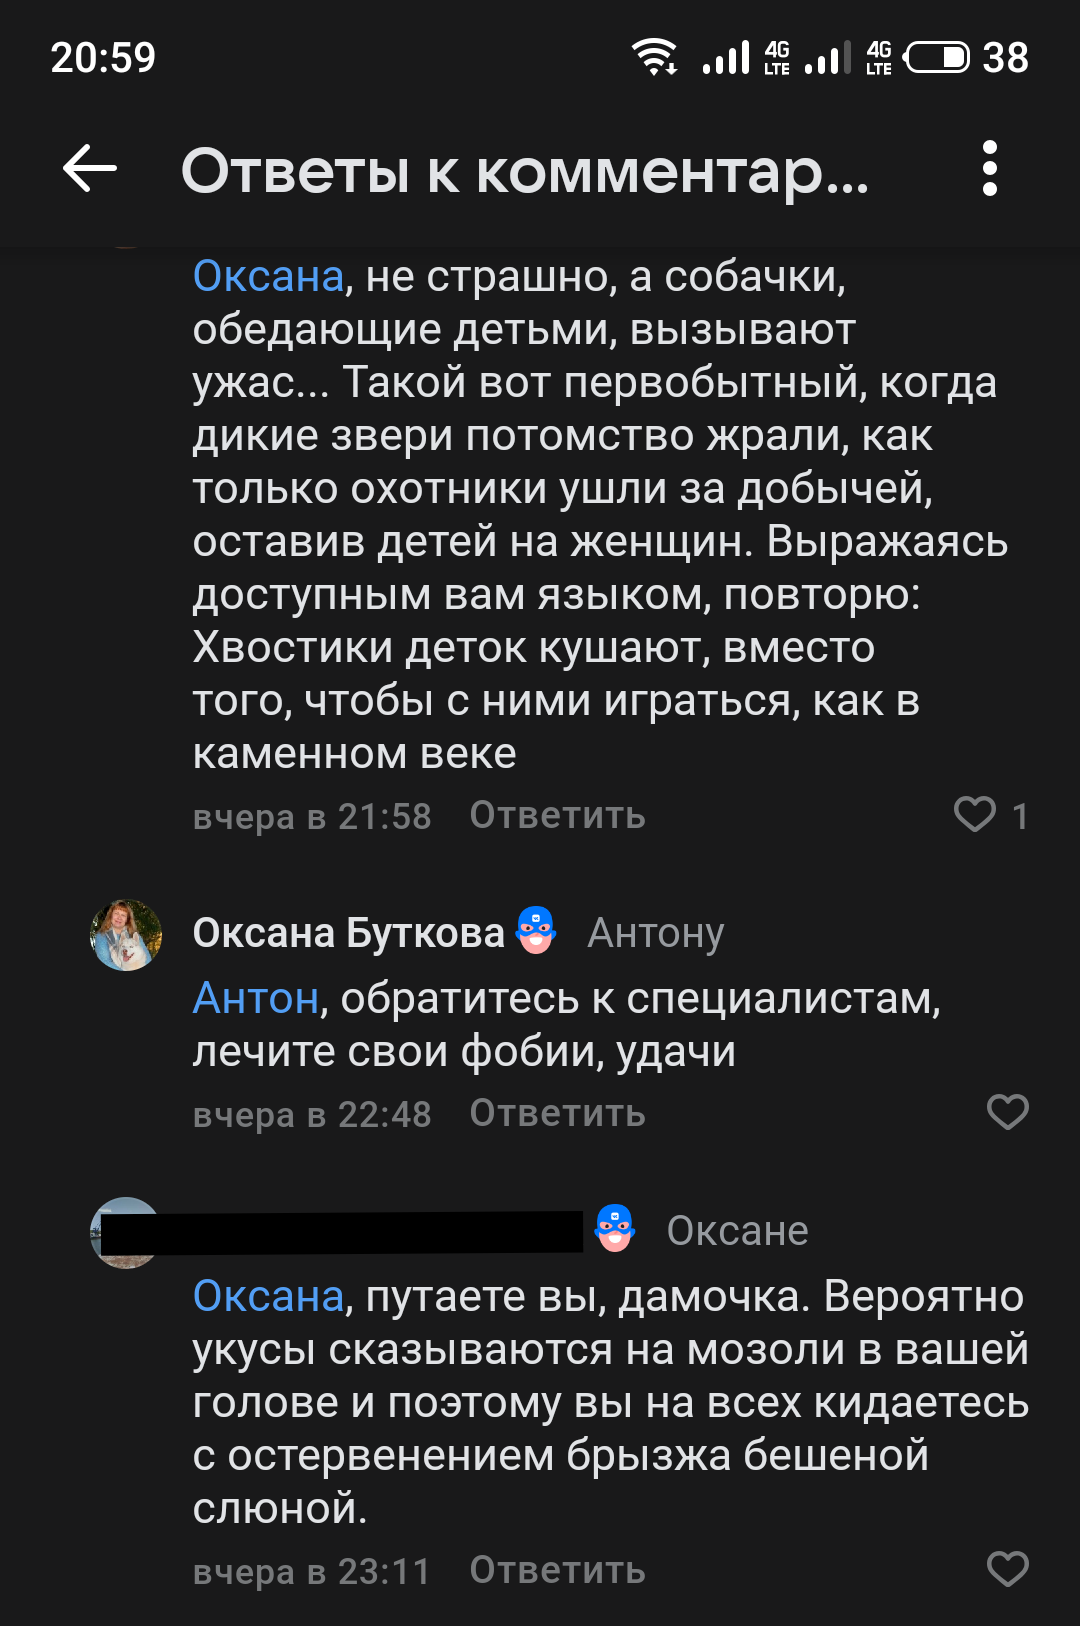Tap the Оксана mention in last comment

coord(268,1297)
